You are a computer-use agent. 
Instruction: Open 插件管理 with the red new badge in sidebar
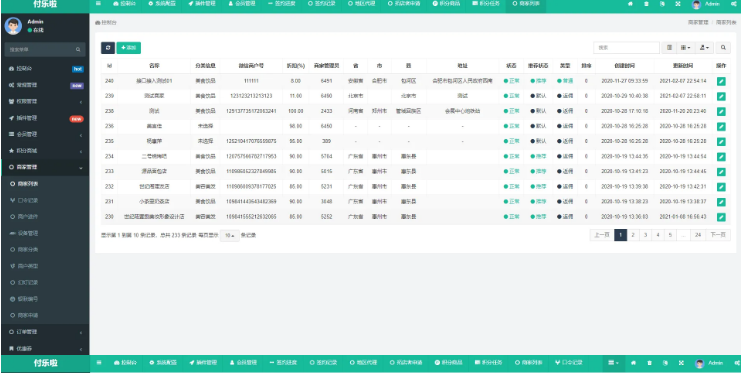(45, 118)
